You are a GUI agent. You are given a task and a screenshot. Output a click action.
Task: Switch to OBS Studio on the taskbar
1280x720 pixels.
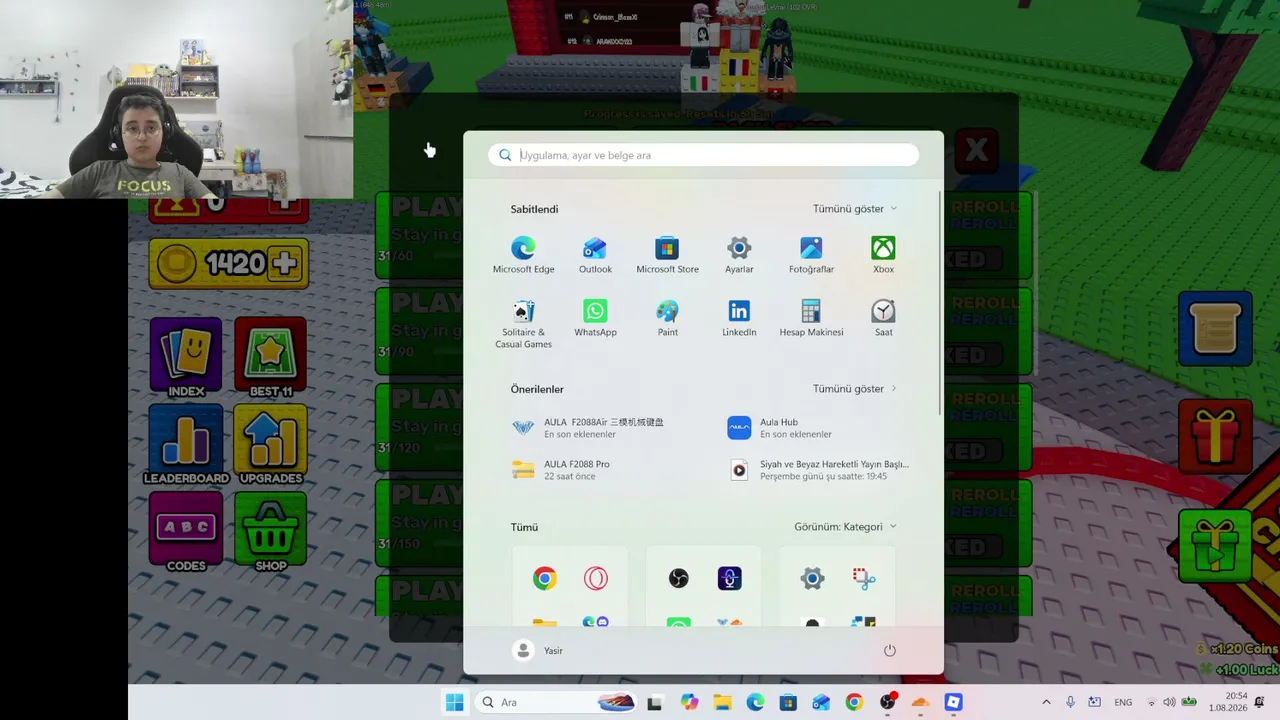coord(887,702)
